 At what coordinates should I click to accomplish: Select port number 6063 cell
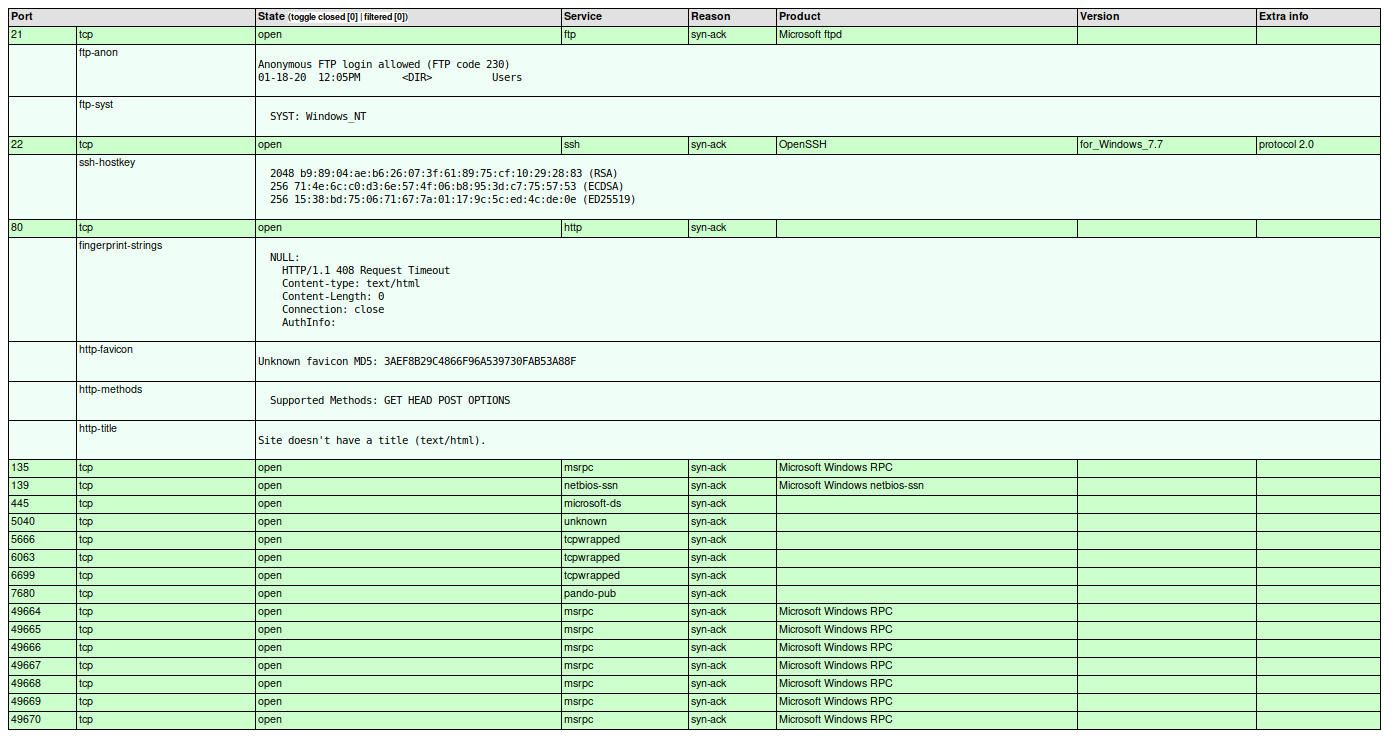coord(42,558)
